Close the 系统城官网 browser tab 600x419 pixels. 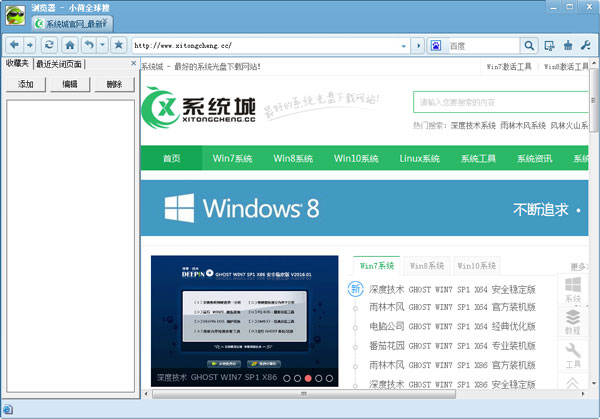[105, 21]
